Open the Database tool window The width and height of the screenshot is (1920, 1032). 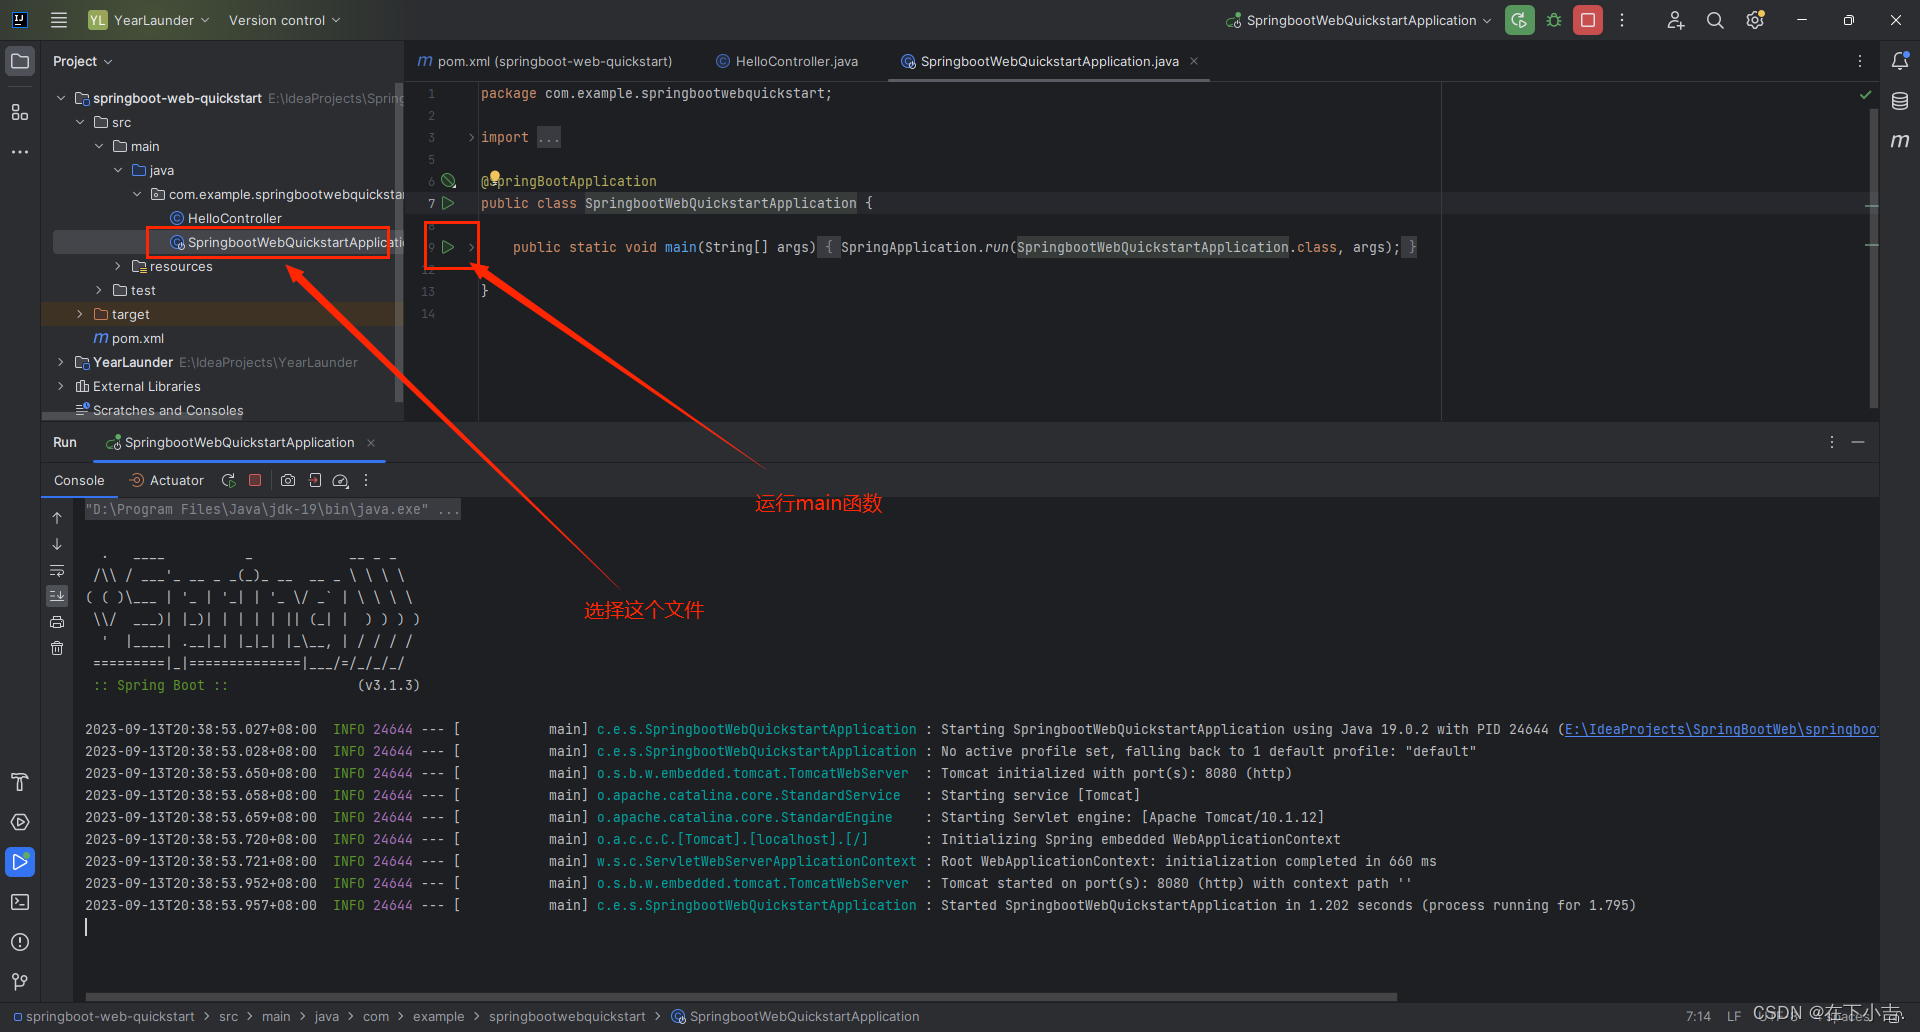coord(1900,101)
